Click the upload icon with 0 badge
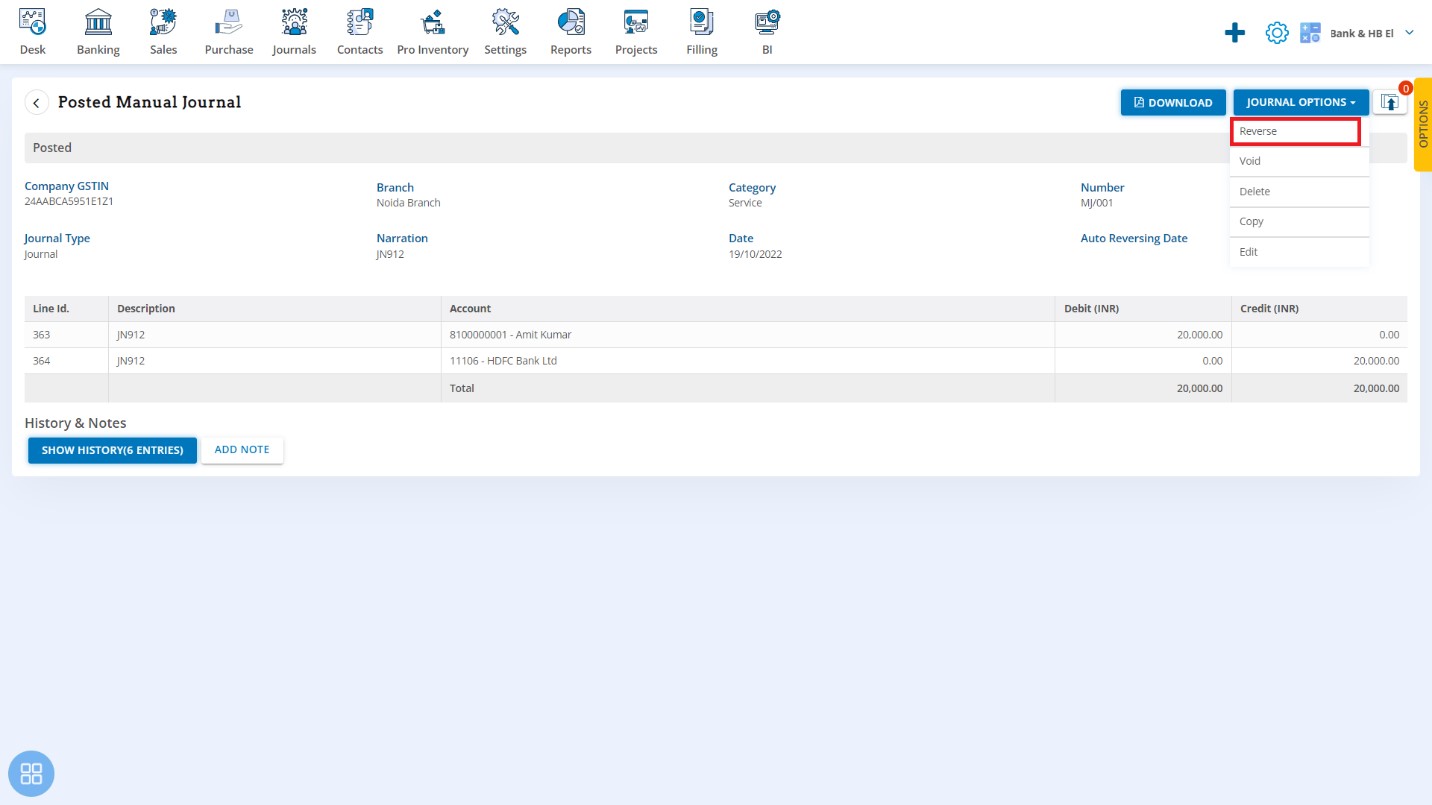Image resolution: width=1432 pixels, height=805 pixels. tap(1390, 102)
